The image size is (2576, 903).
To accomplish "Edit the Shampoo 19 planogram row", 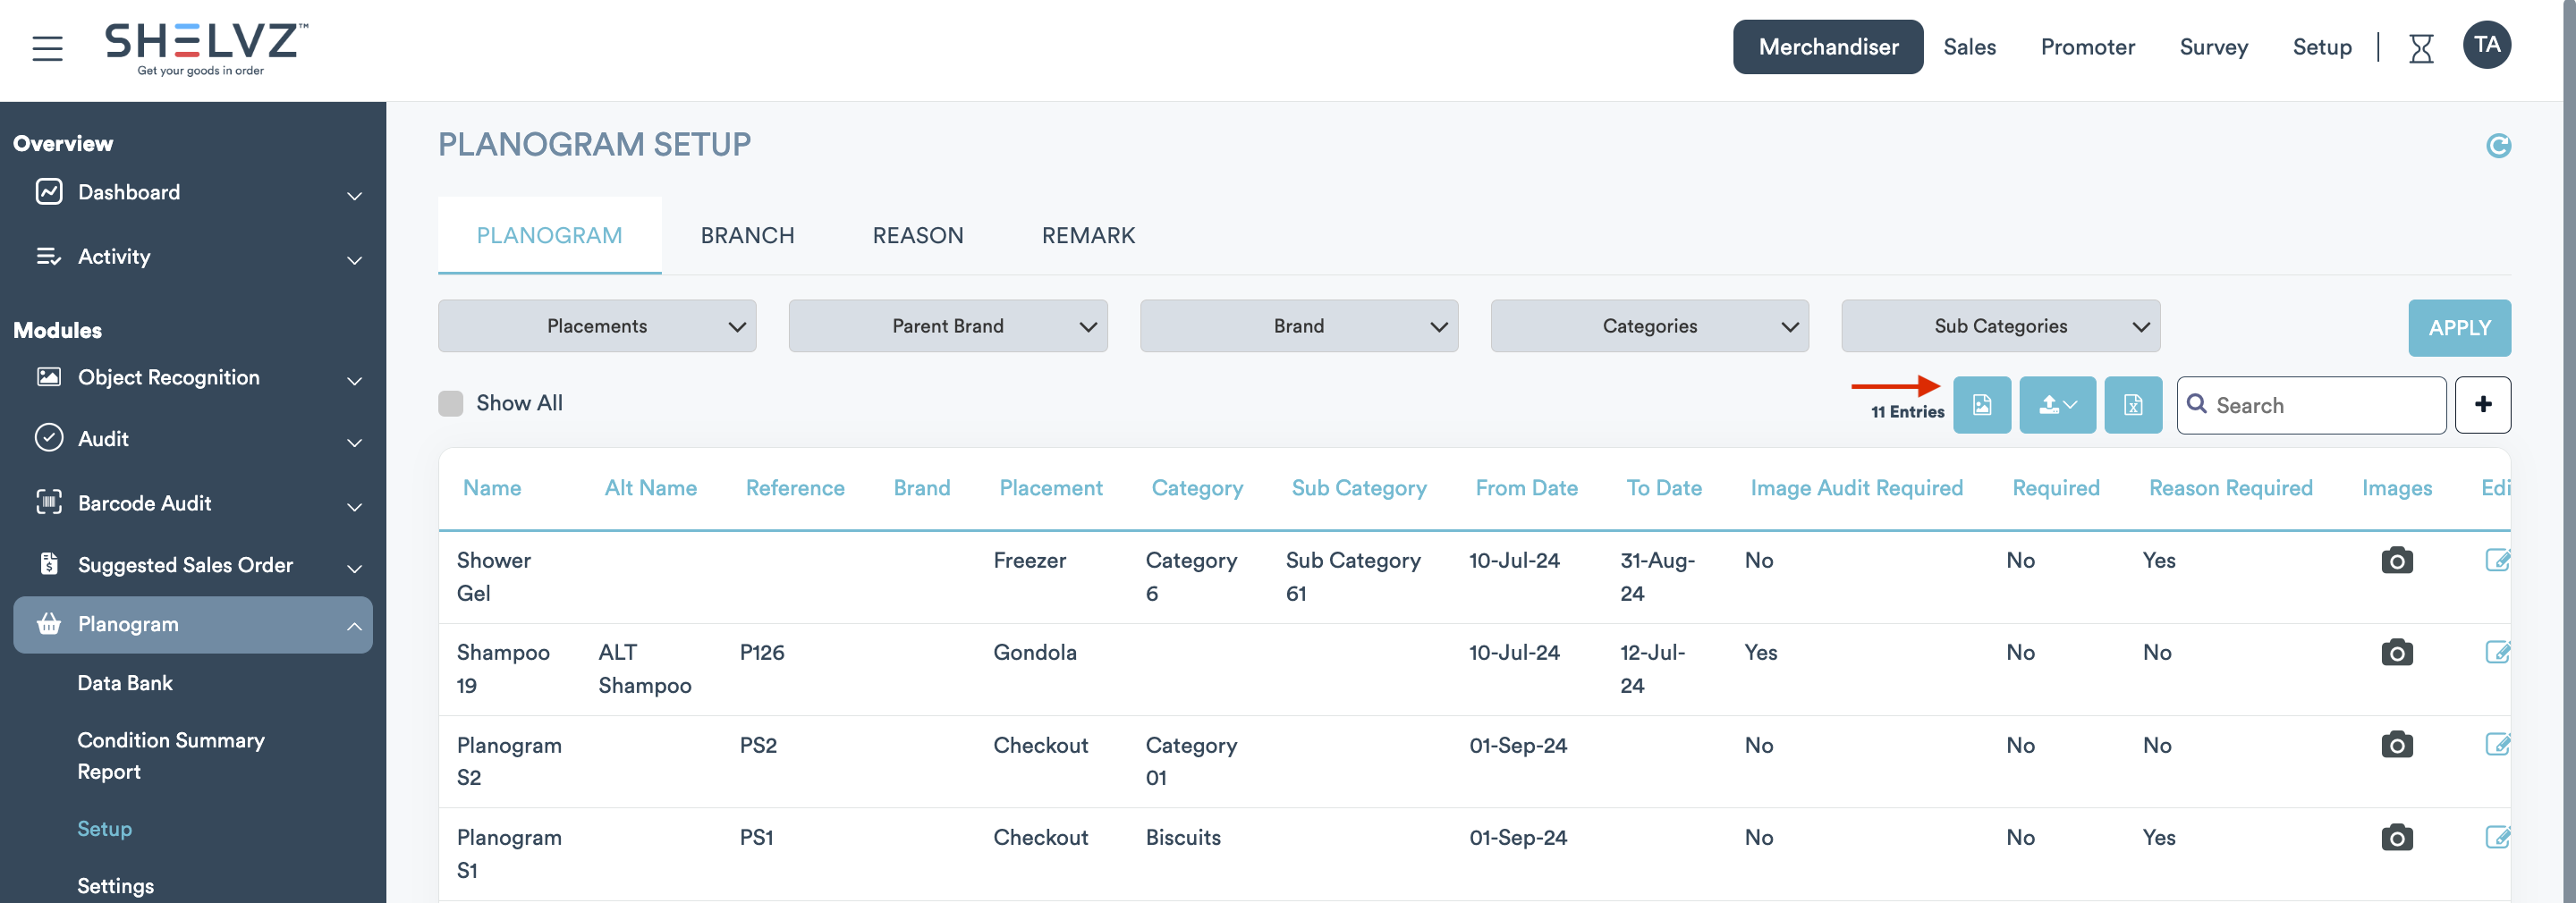I will tap(2497, 653).
